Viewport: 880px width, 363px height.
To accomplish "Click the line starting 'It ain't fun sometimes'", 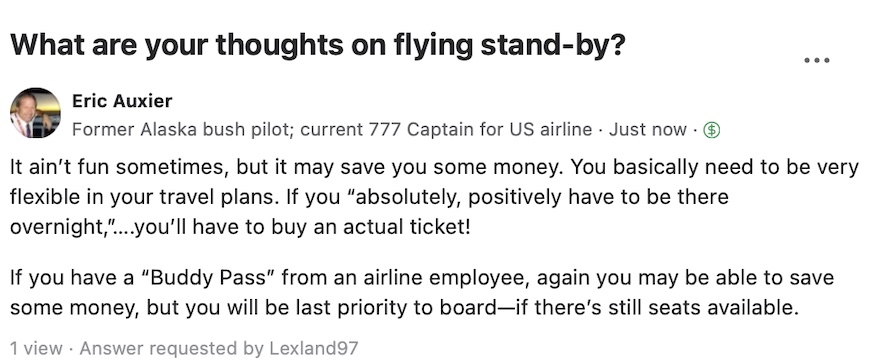I will coord(434,167).
